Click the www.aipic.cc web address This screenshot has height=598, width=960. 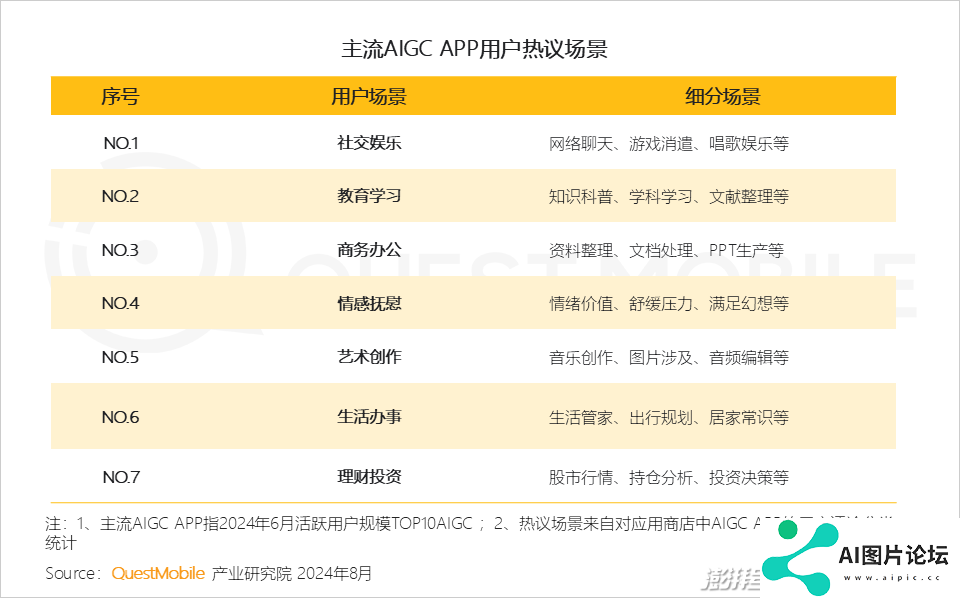[x=892, y=577]
